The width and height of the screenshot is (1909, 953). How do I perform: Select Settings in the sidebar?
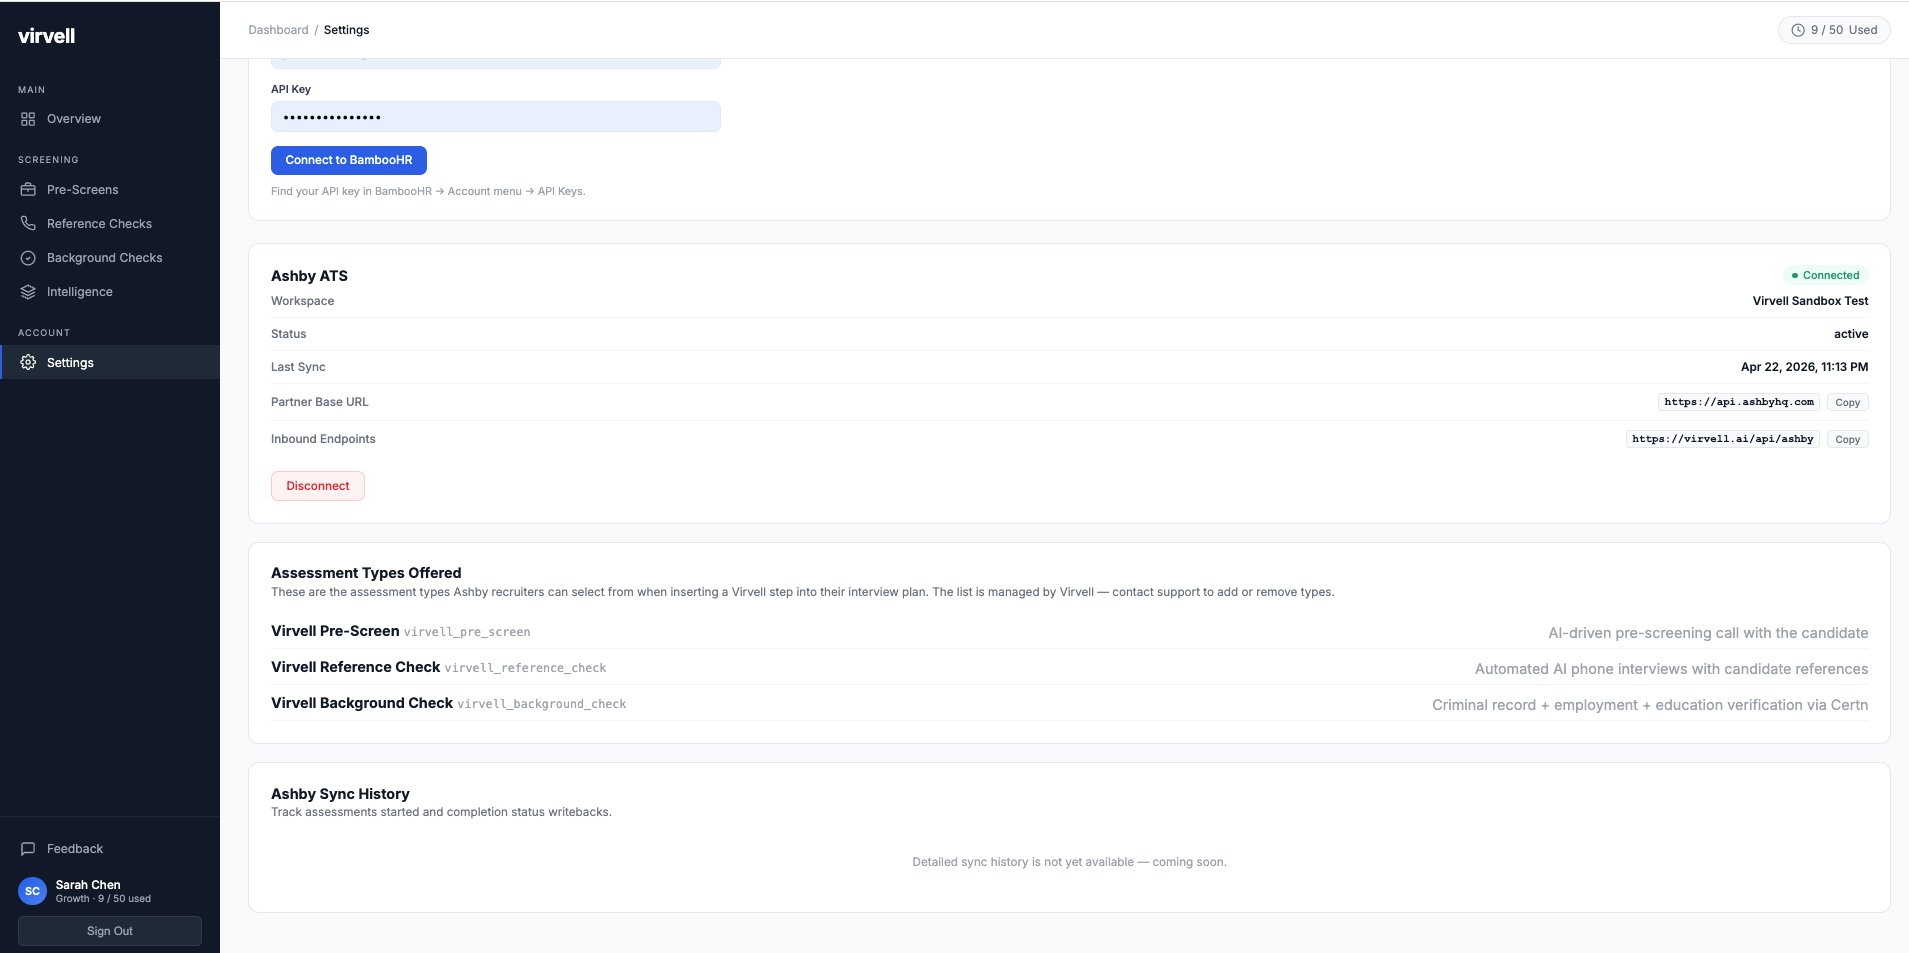tap(110, 363)
